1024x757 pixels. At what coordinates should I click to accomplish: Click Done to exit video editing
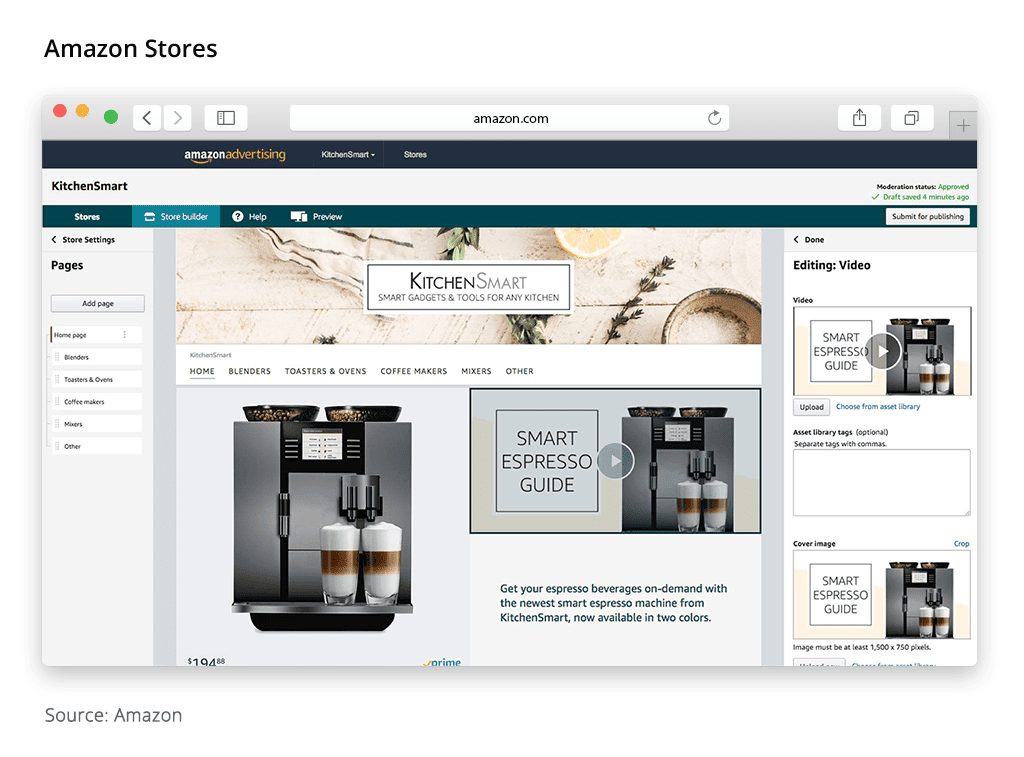click(808, 240)
